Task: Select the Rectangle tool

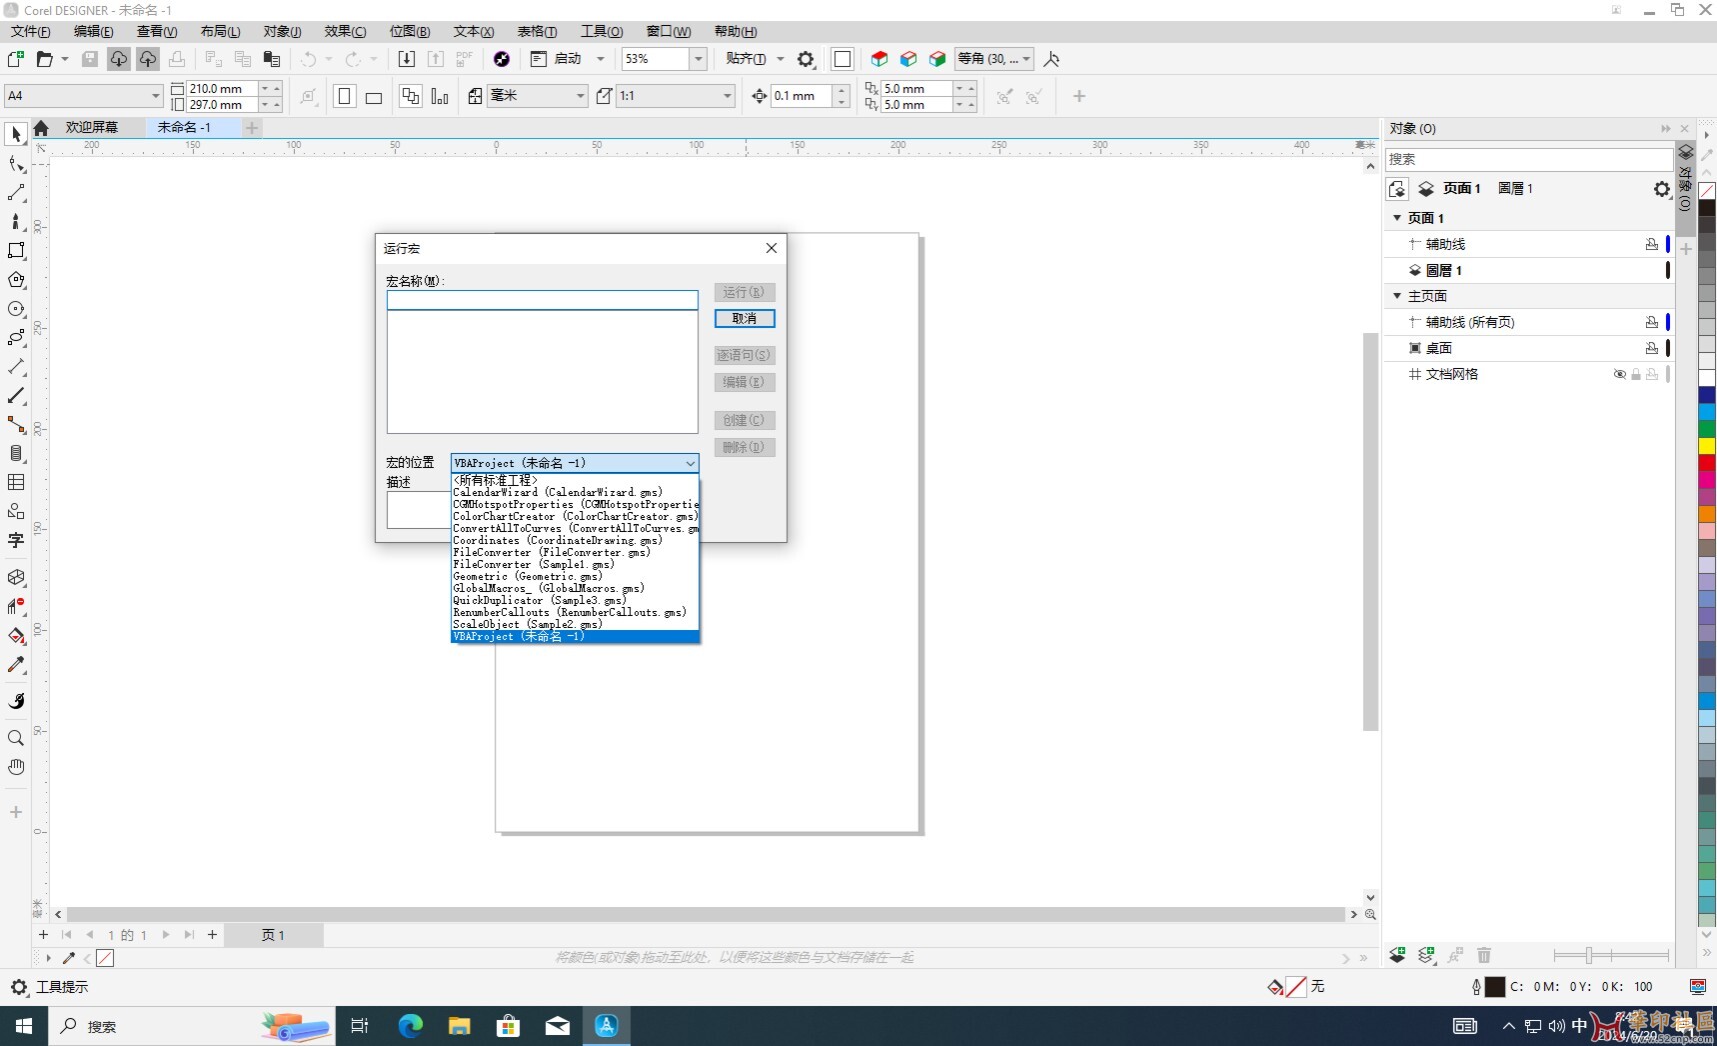Action: tap(16, 251)
